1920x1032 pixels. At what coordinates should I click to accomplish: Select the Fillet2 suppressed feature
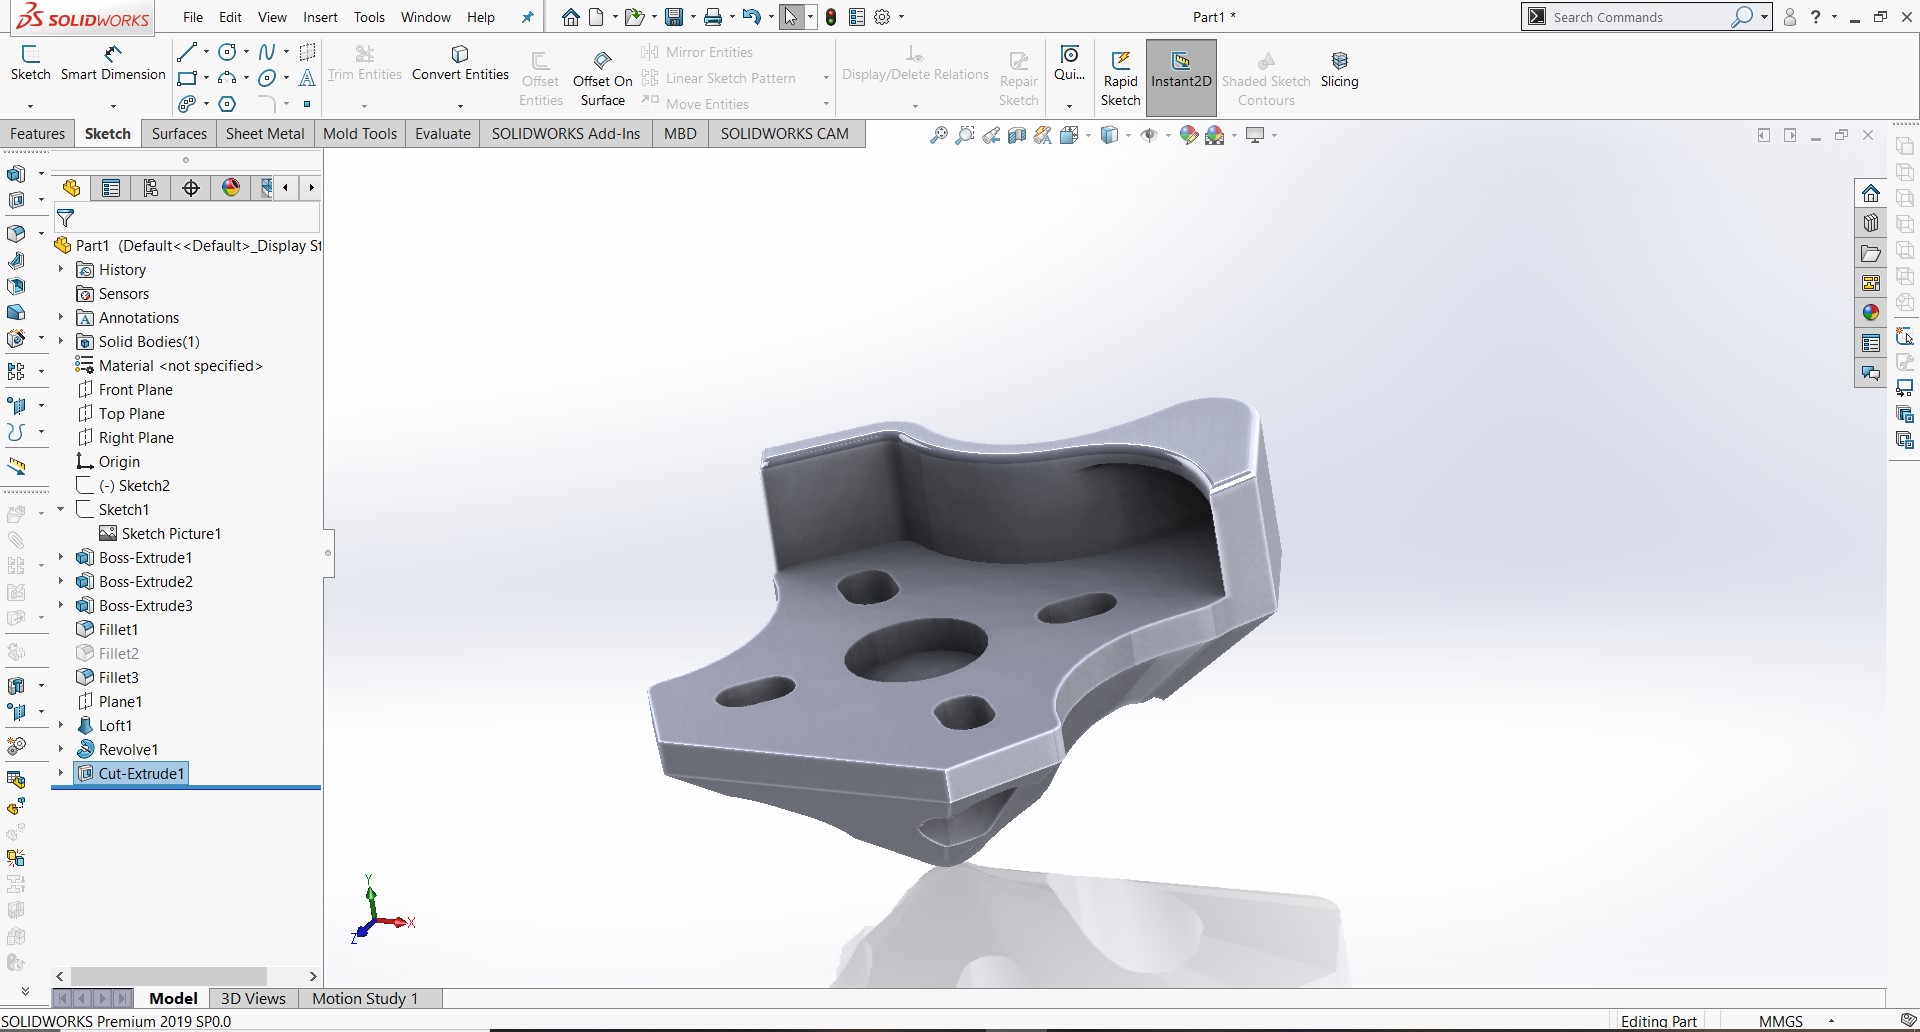tap(108, 654)
